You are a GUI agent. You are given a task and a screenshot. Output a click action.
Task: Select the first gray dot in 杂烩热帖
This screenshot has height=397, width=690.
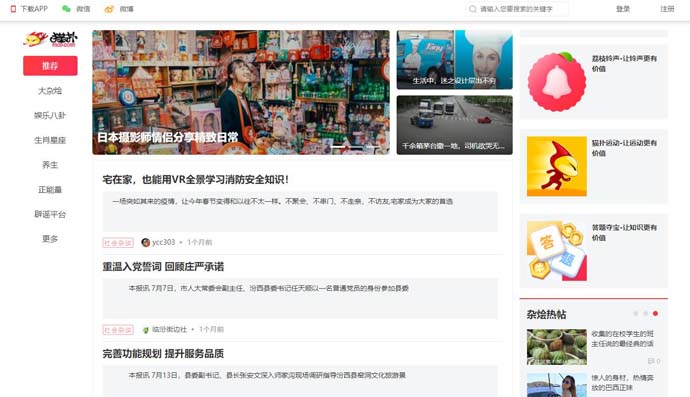click(x=635, y=313)
